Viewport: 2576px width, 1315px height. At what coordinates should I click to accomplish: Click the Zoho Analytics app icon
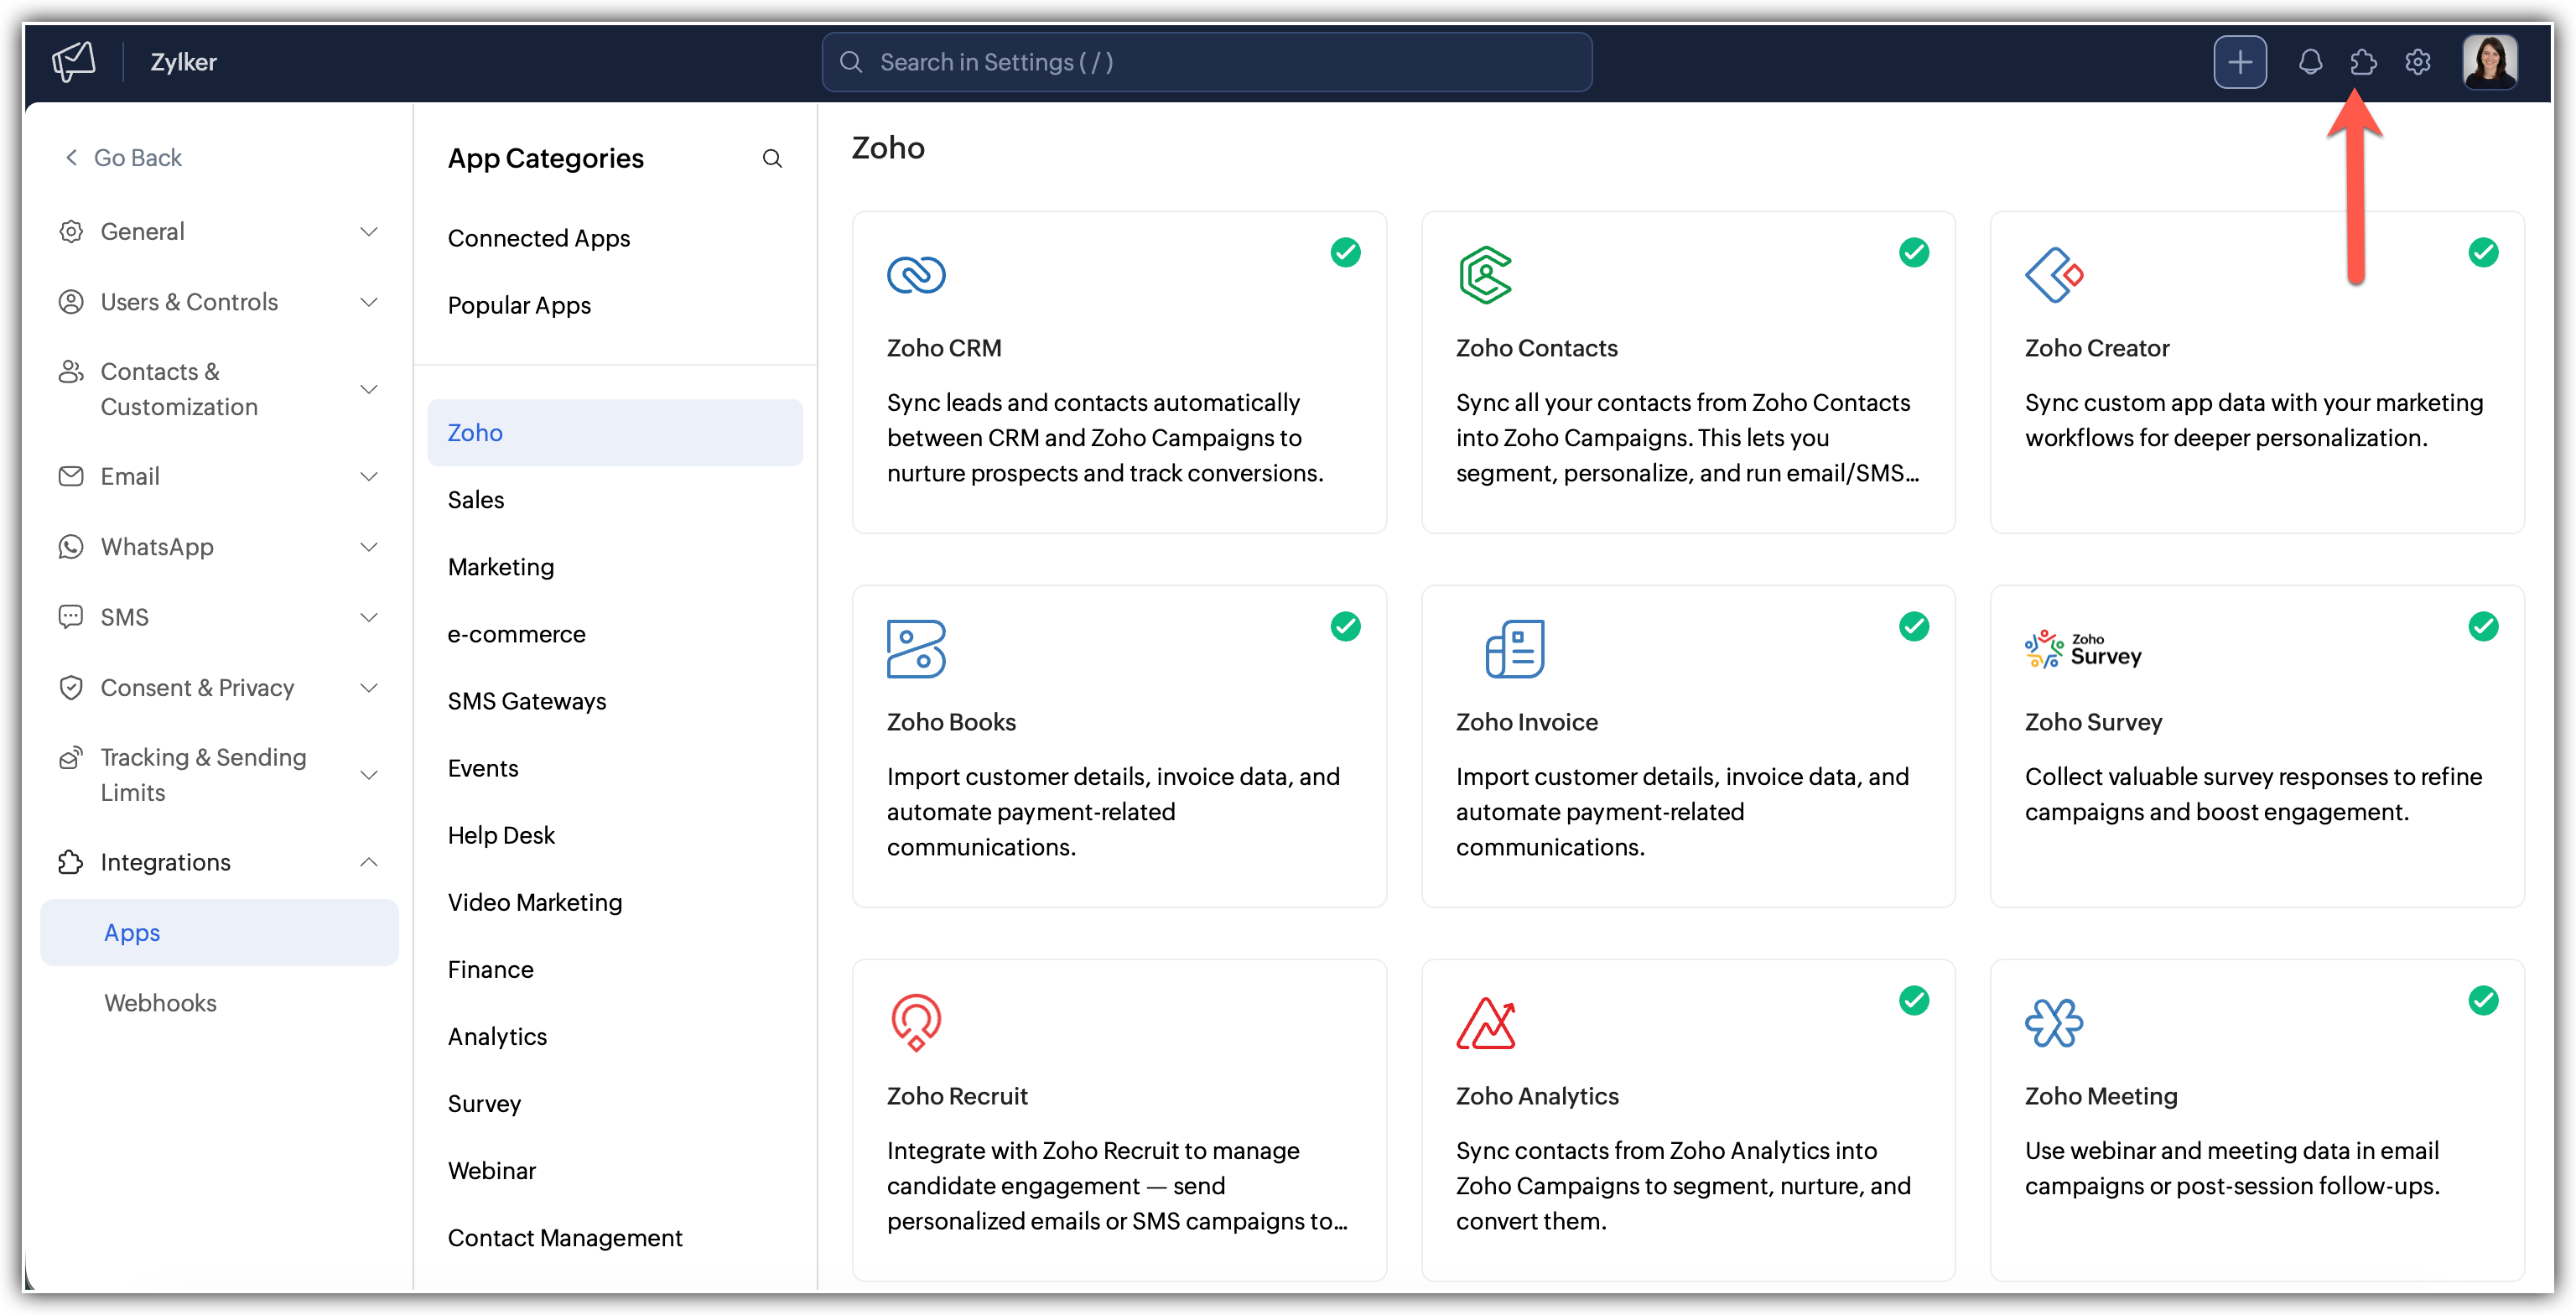1485,1022
